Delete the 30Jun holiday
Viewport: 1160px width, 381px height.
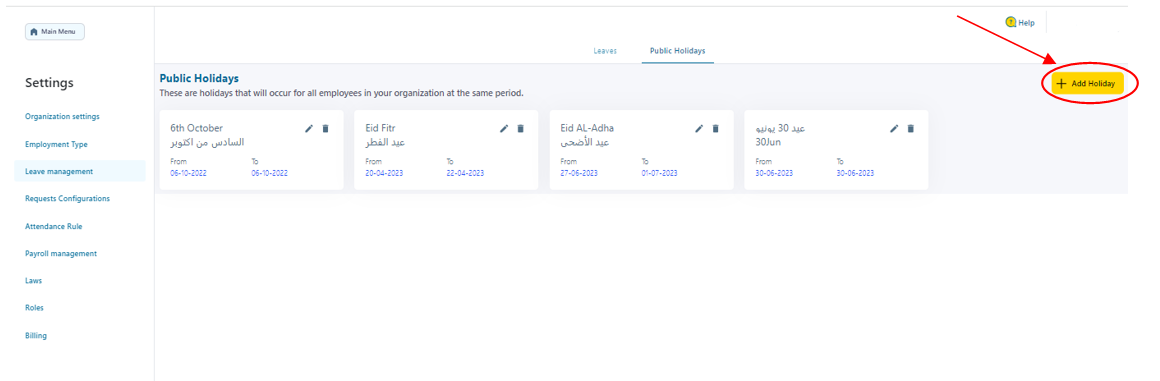coord(911,129)
